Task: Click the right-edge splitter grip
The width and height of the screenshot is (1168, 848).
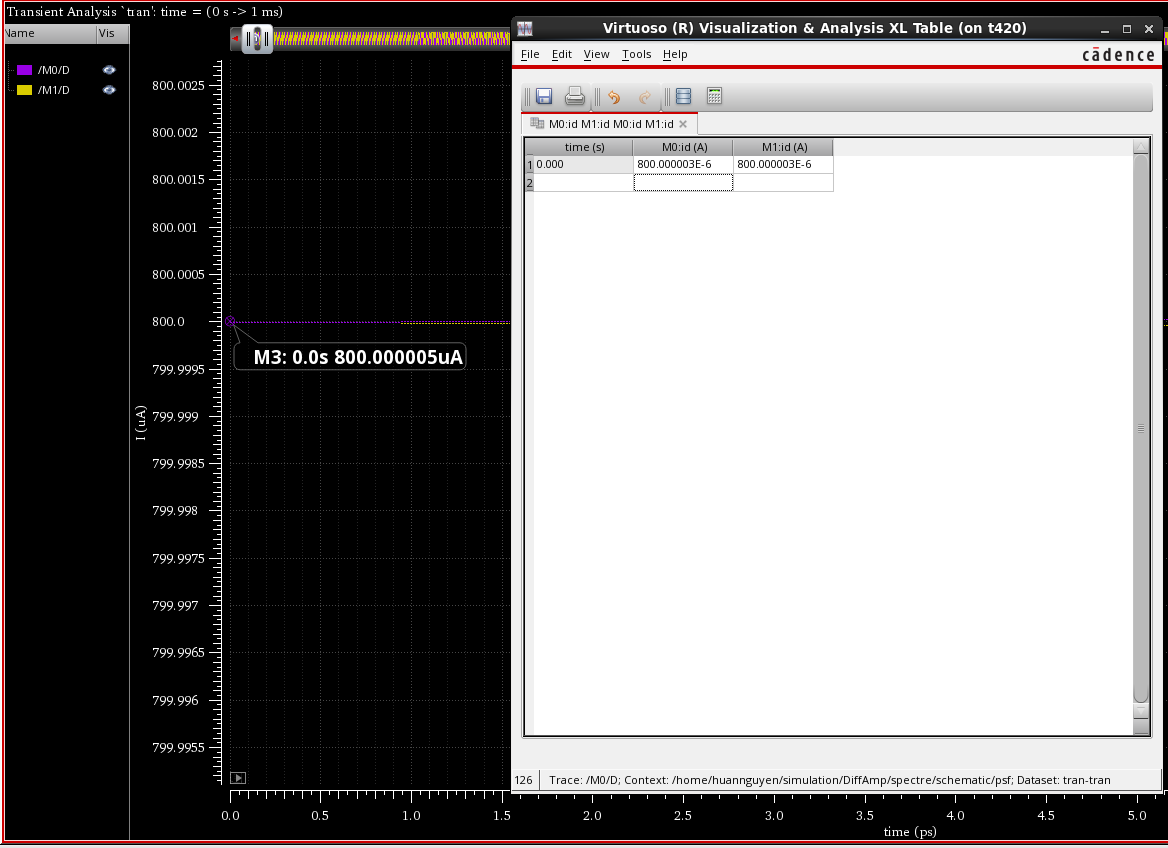Action: point(1140,428)
